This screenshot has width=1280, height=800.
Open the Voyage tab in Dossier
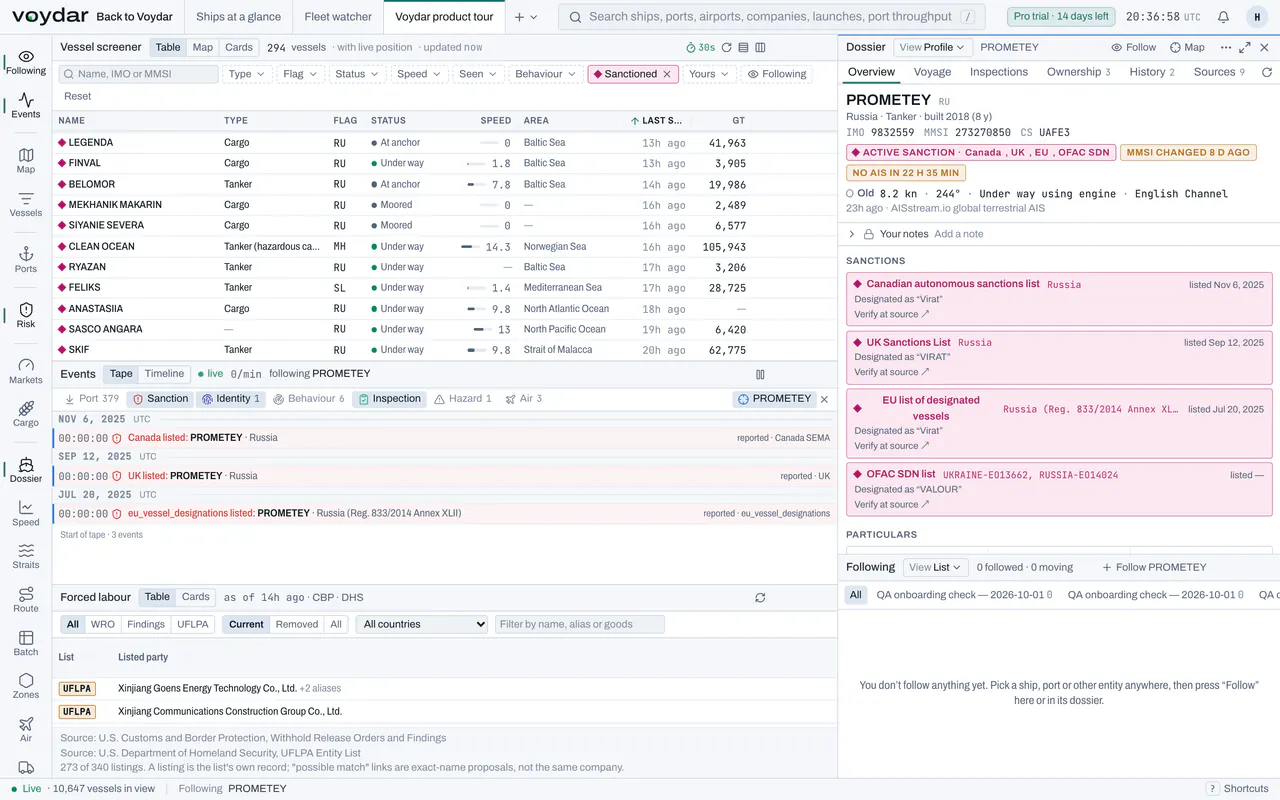(932, 72)
